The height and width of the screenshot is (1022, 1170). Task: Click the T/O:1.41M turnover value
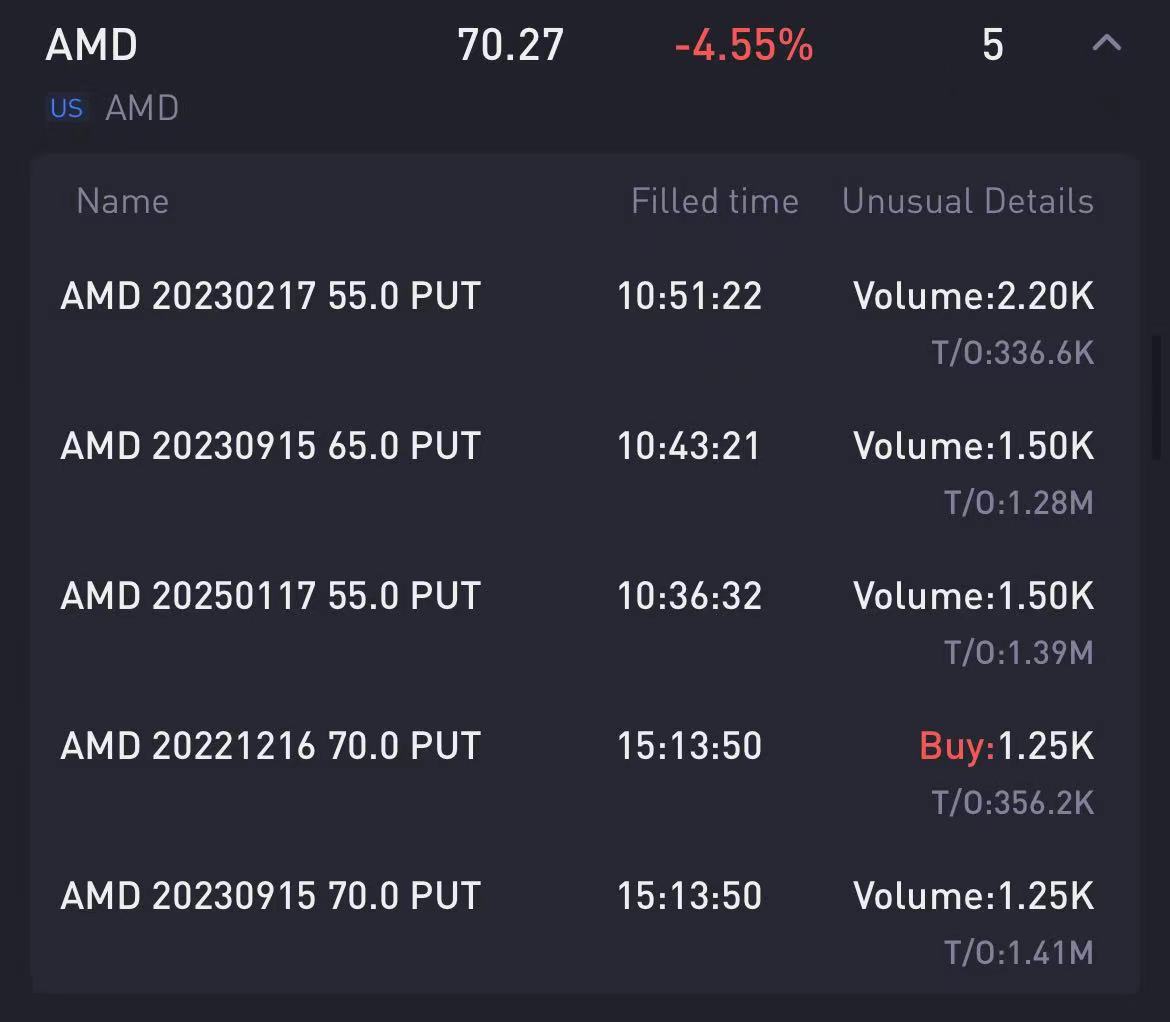[1018, 952]
